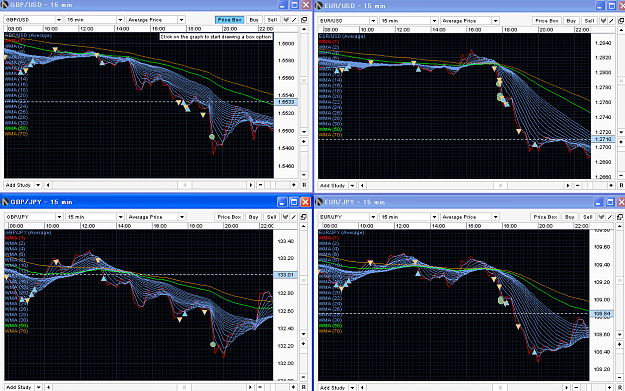Click Sell in GBP/JPY chart
Screen dimensions: 625x391
coord(272,217)
